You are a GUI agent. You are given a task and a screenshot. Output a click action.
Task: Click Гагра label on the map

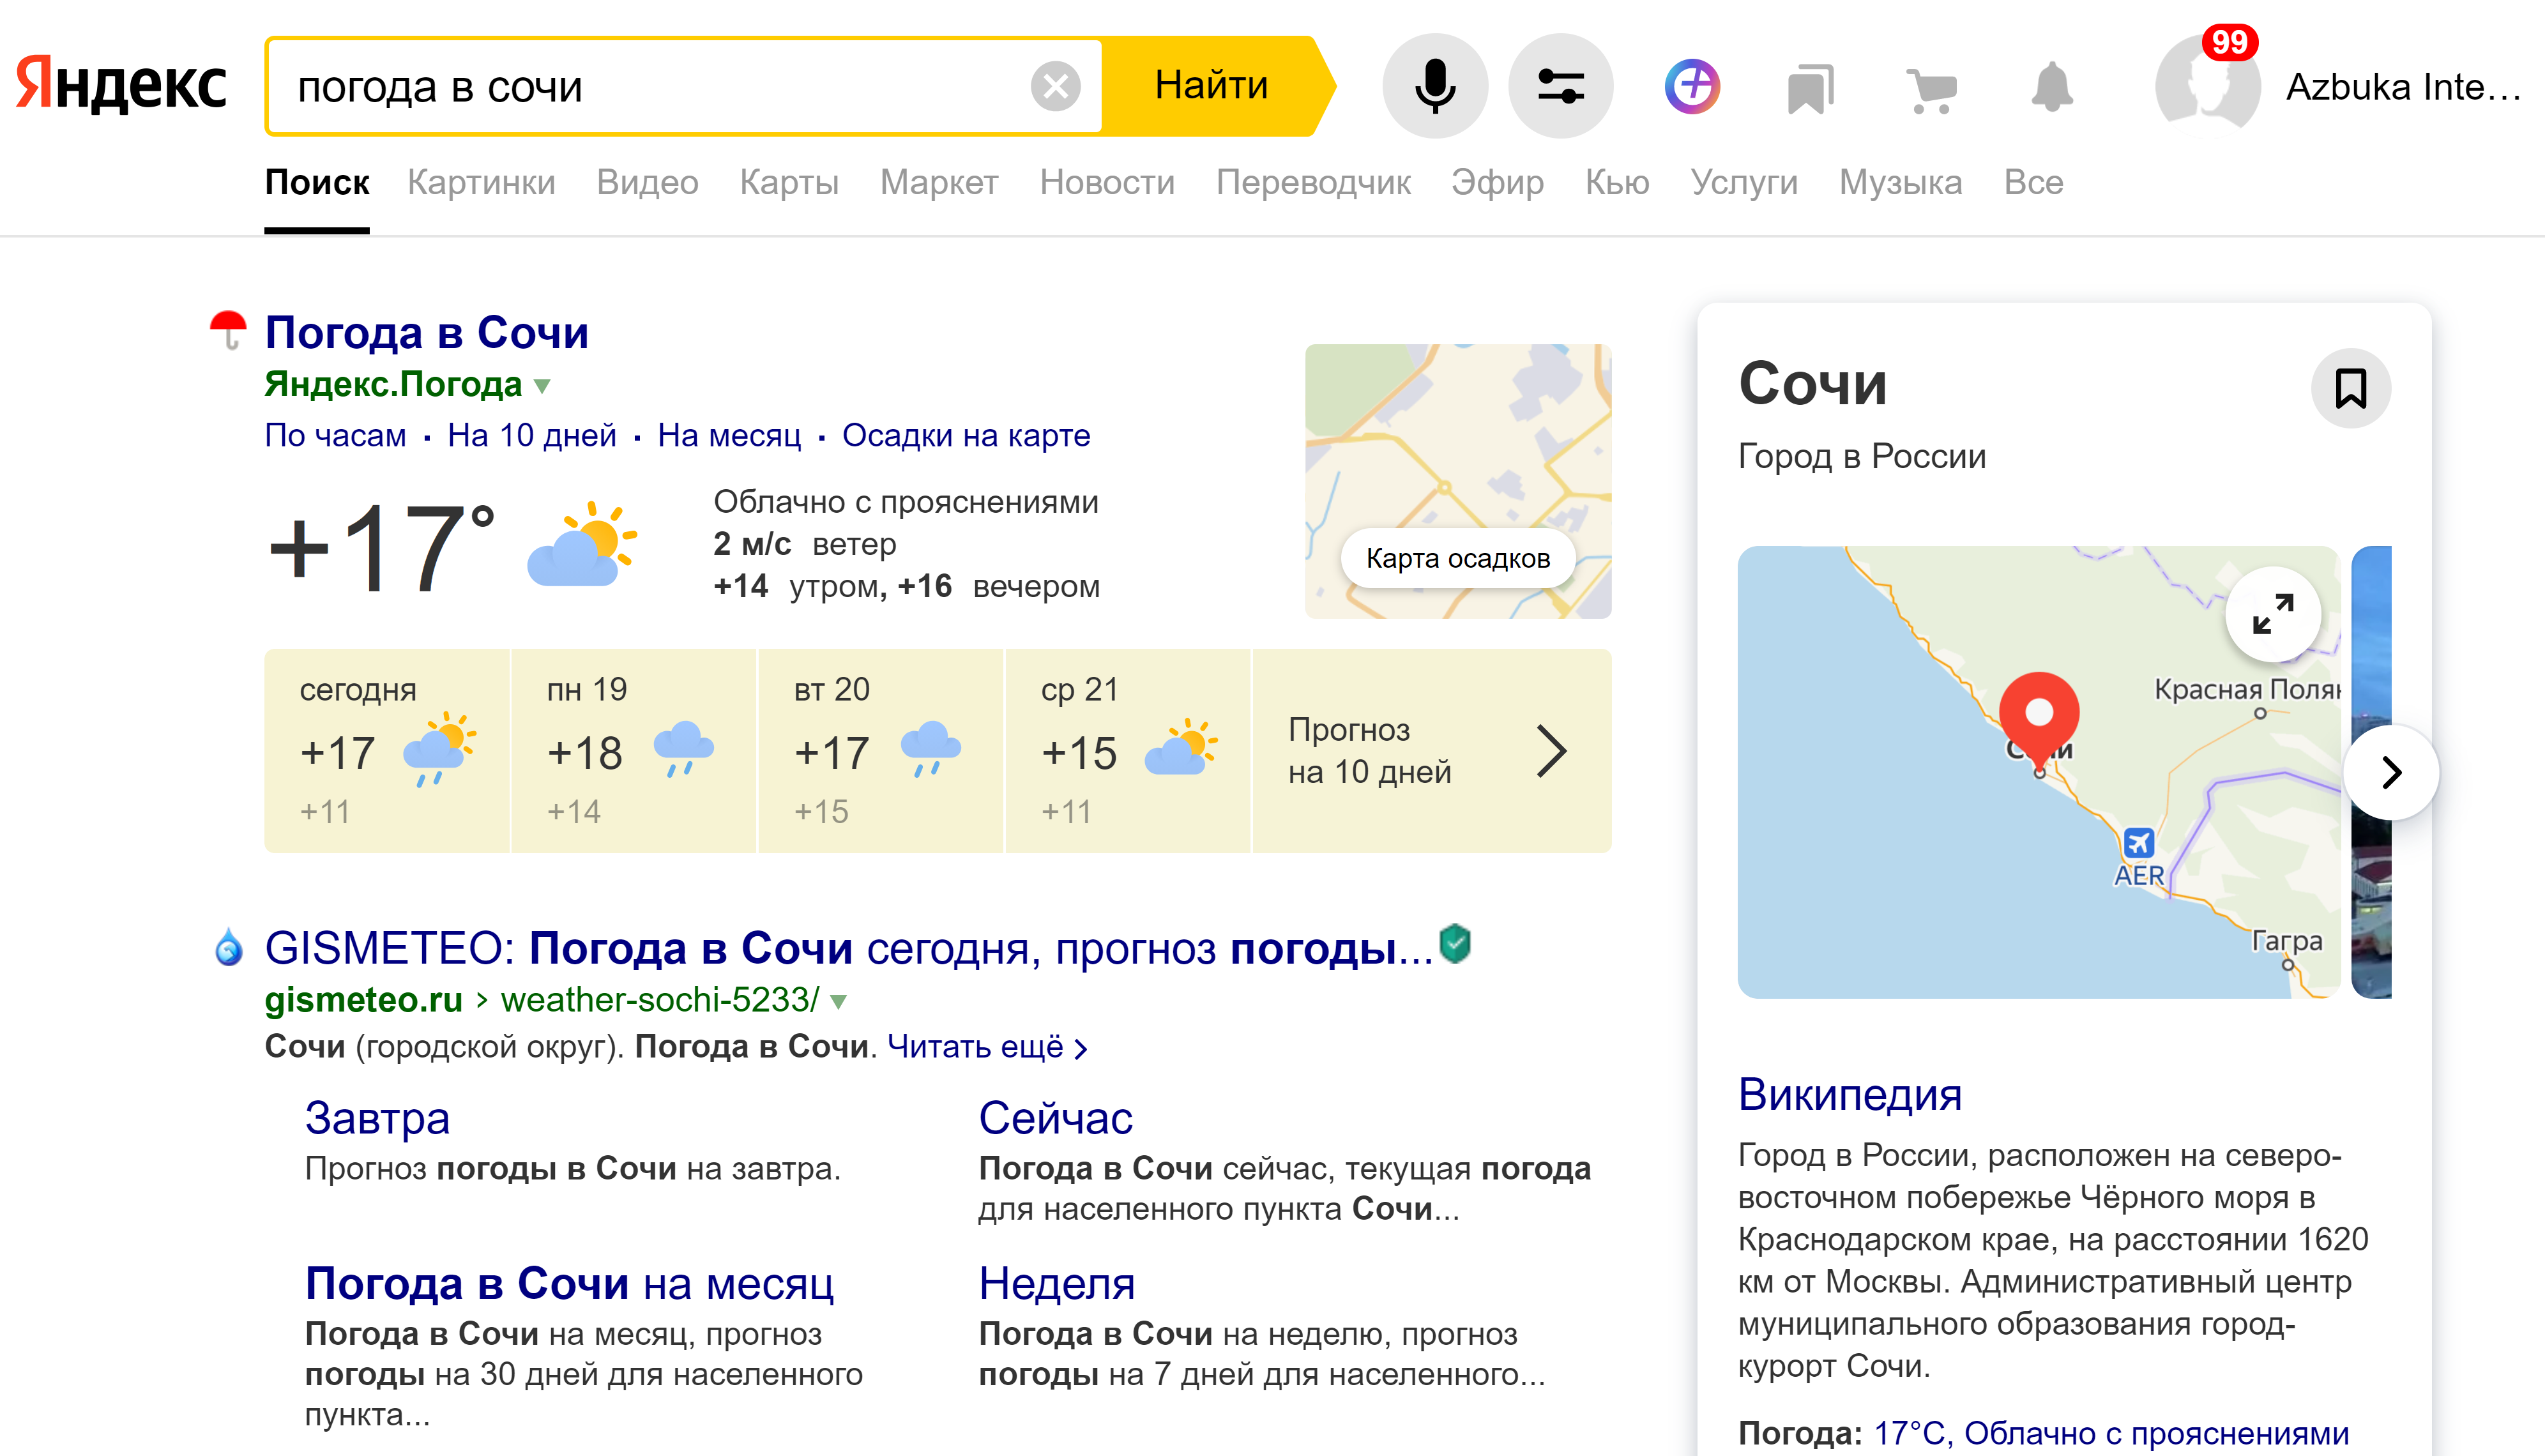[x=2287, y=941]
